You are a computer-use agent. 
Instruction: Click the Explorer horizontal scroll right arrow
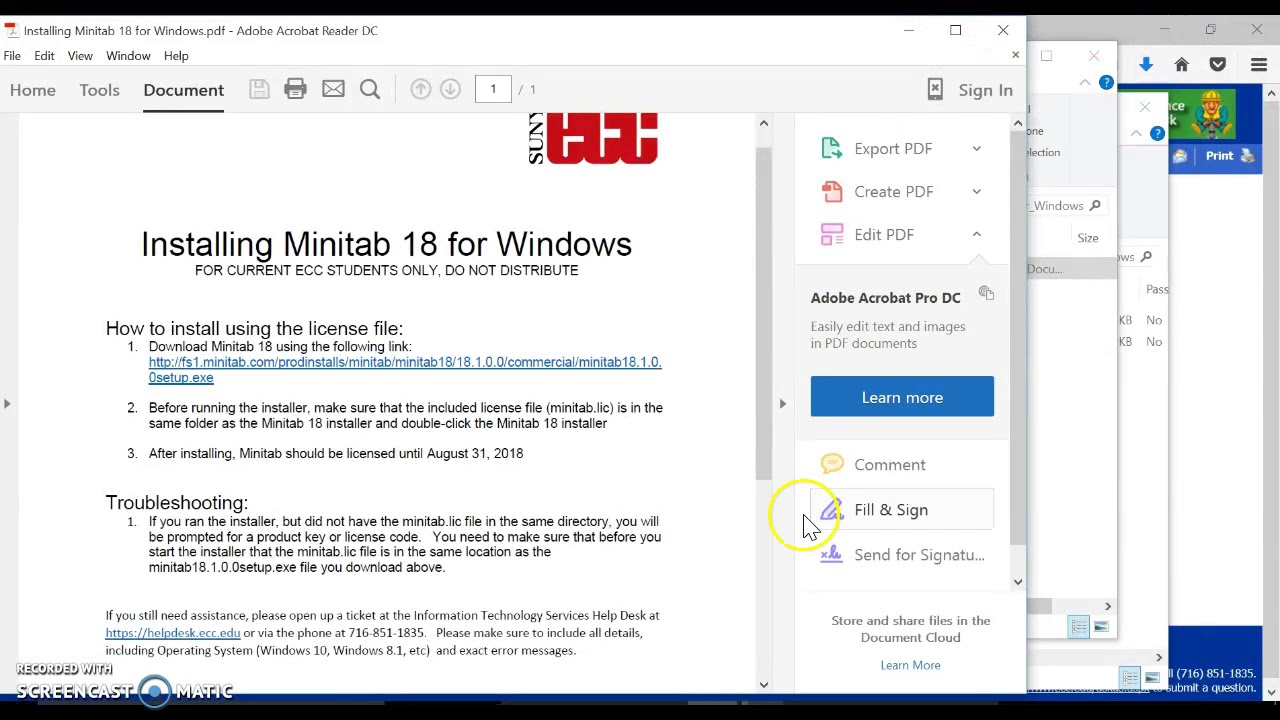[x=1108, y=606]
